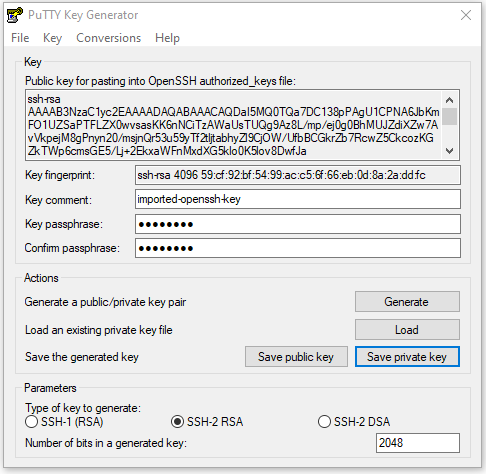Close the PuTTY Key Generator window

tap(466, 15)
